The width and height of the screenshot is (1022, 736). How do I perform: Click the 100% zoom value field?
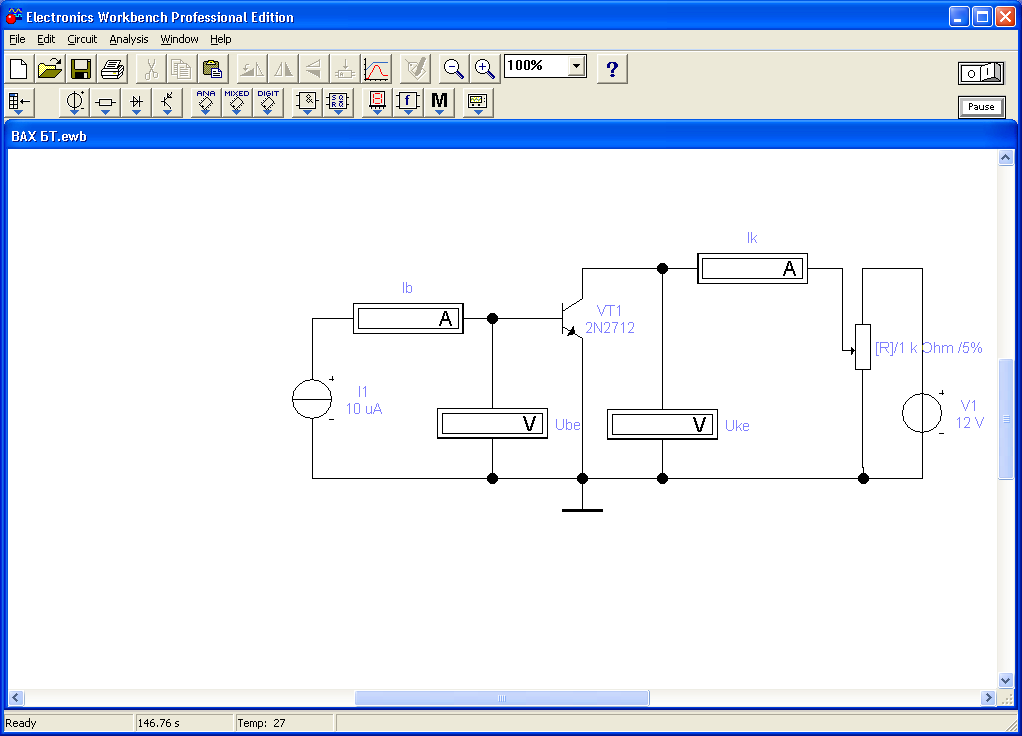coord(536,66)
